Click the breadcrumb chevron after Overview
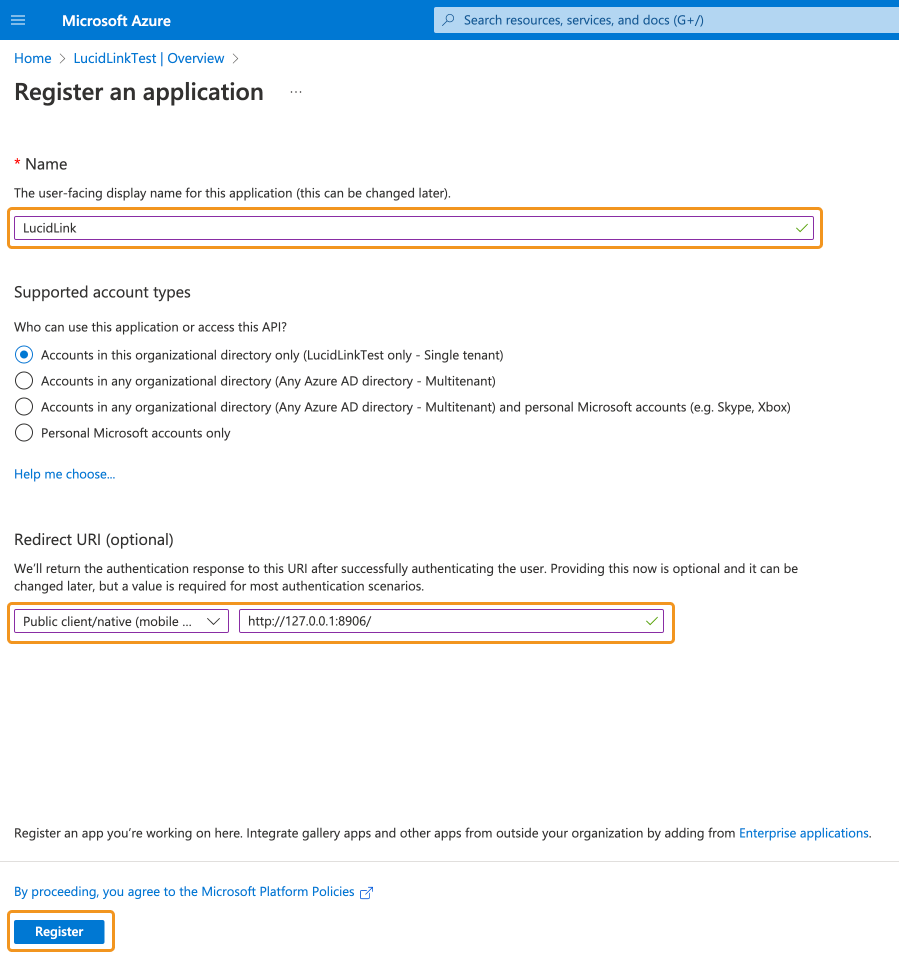 pyautogui.click(x=236, y=58)
